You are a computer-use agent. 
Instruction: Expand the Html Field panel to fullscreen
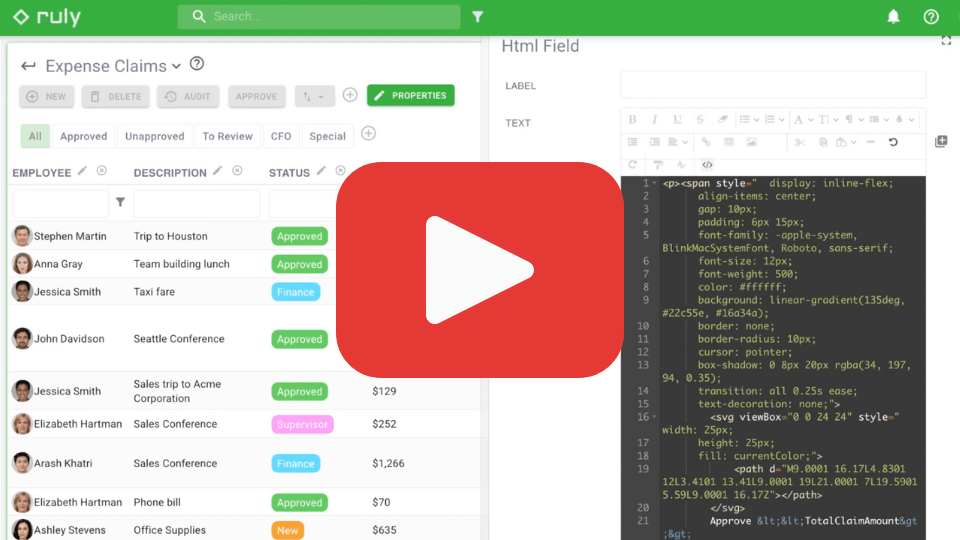(946, 40)
